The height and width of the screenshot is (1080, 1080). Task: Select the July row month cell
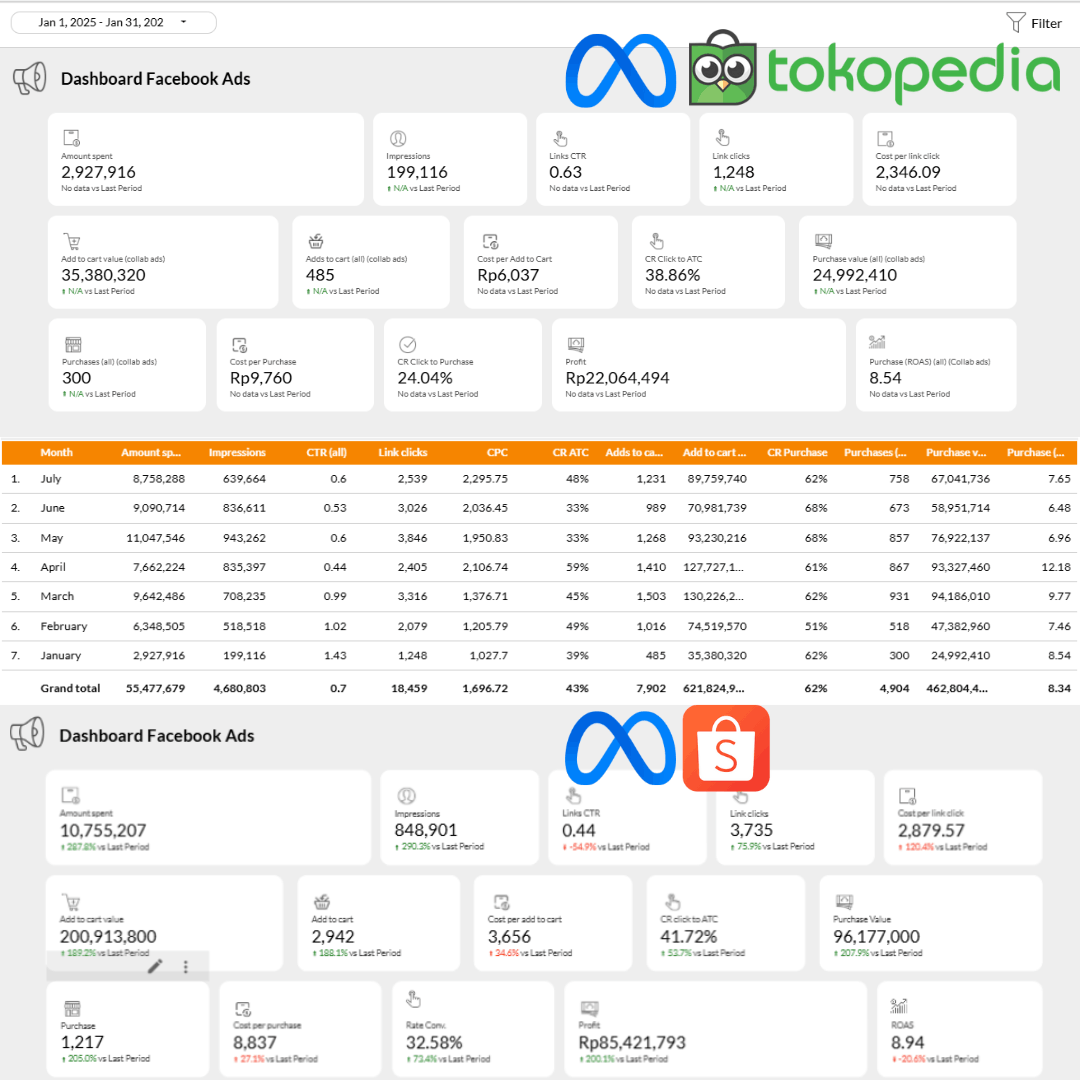coord(51,479)
